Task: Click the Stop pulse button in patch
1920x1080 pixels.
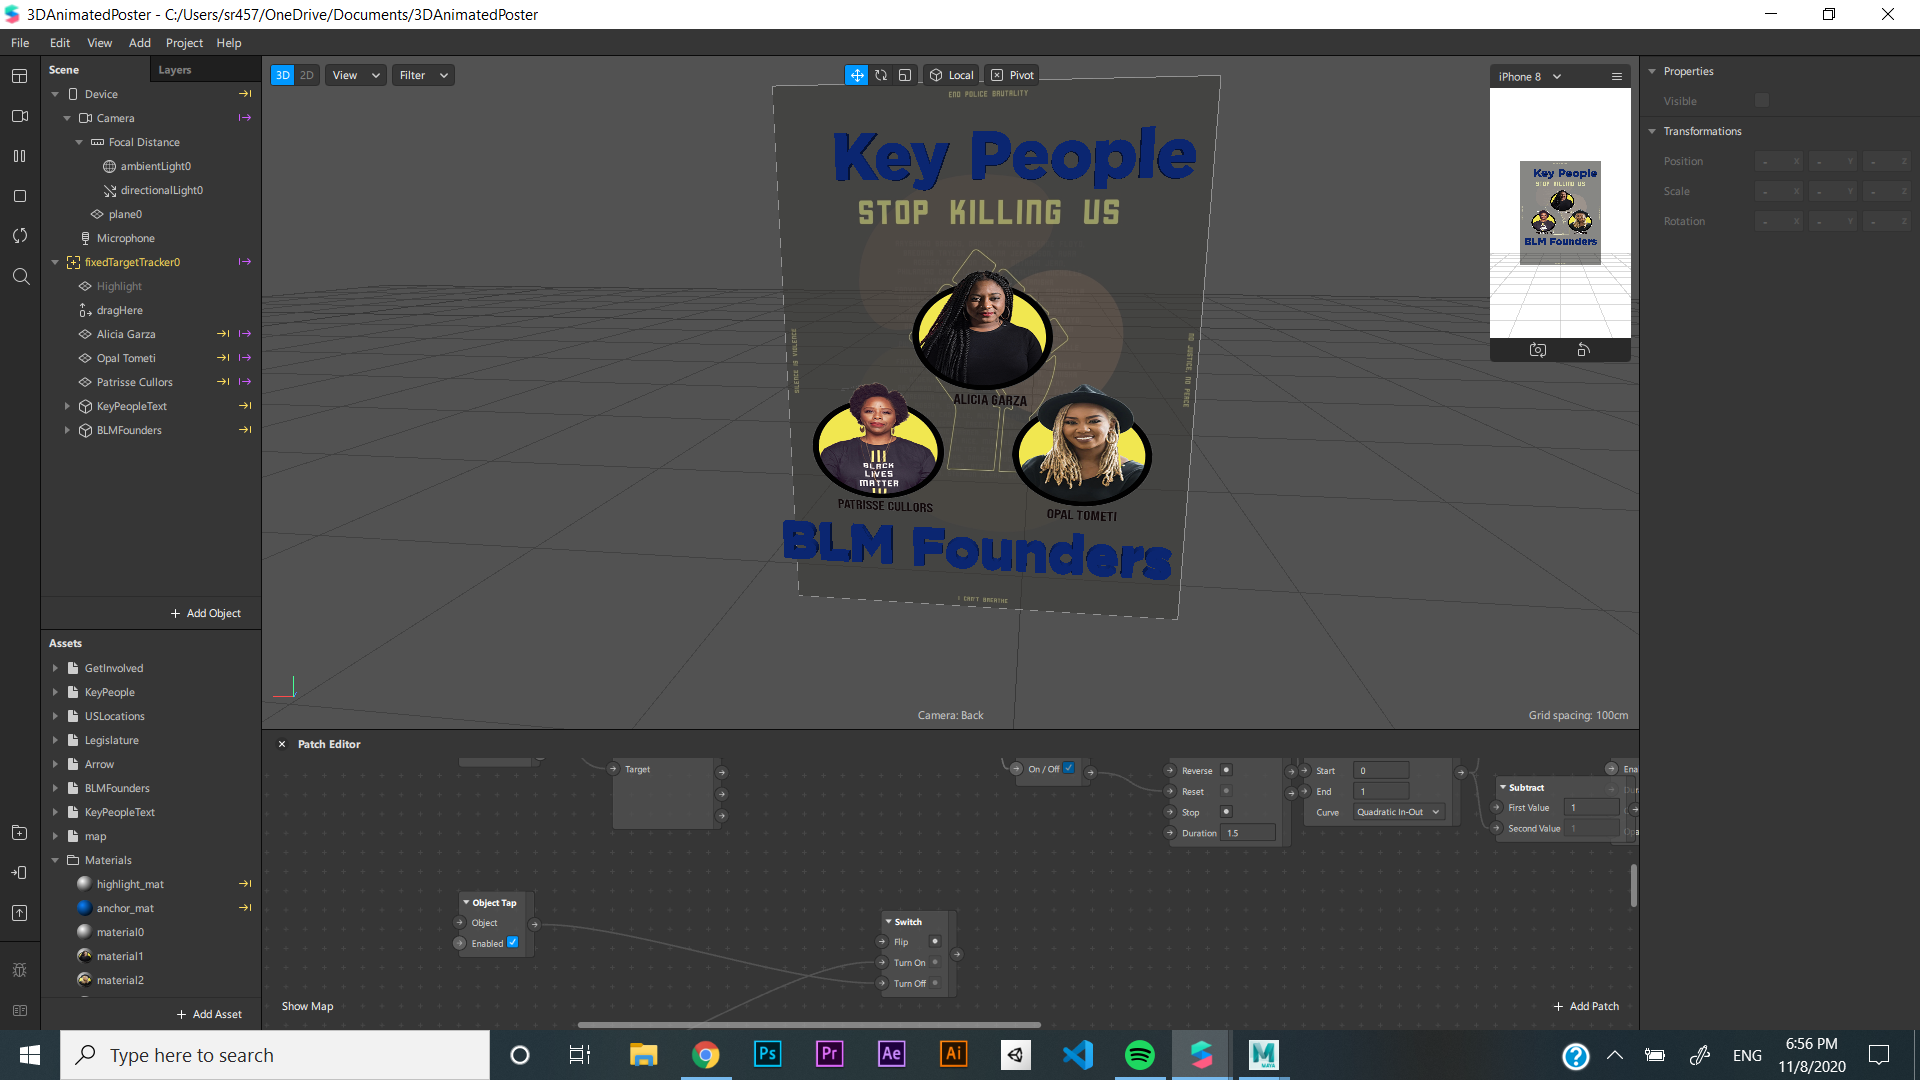Action: [1226, 811]
